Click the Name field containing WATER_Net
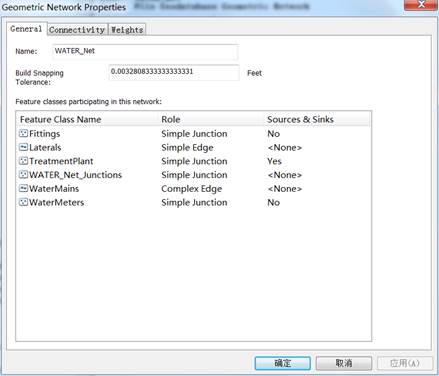Viewport: 439px width, 376px height. pyautogui.click(x=145, y=51)
